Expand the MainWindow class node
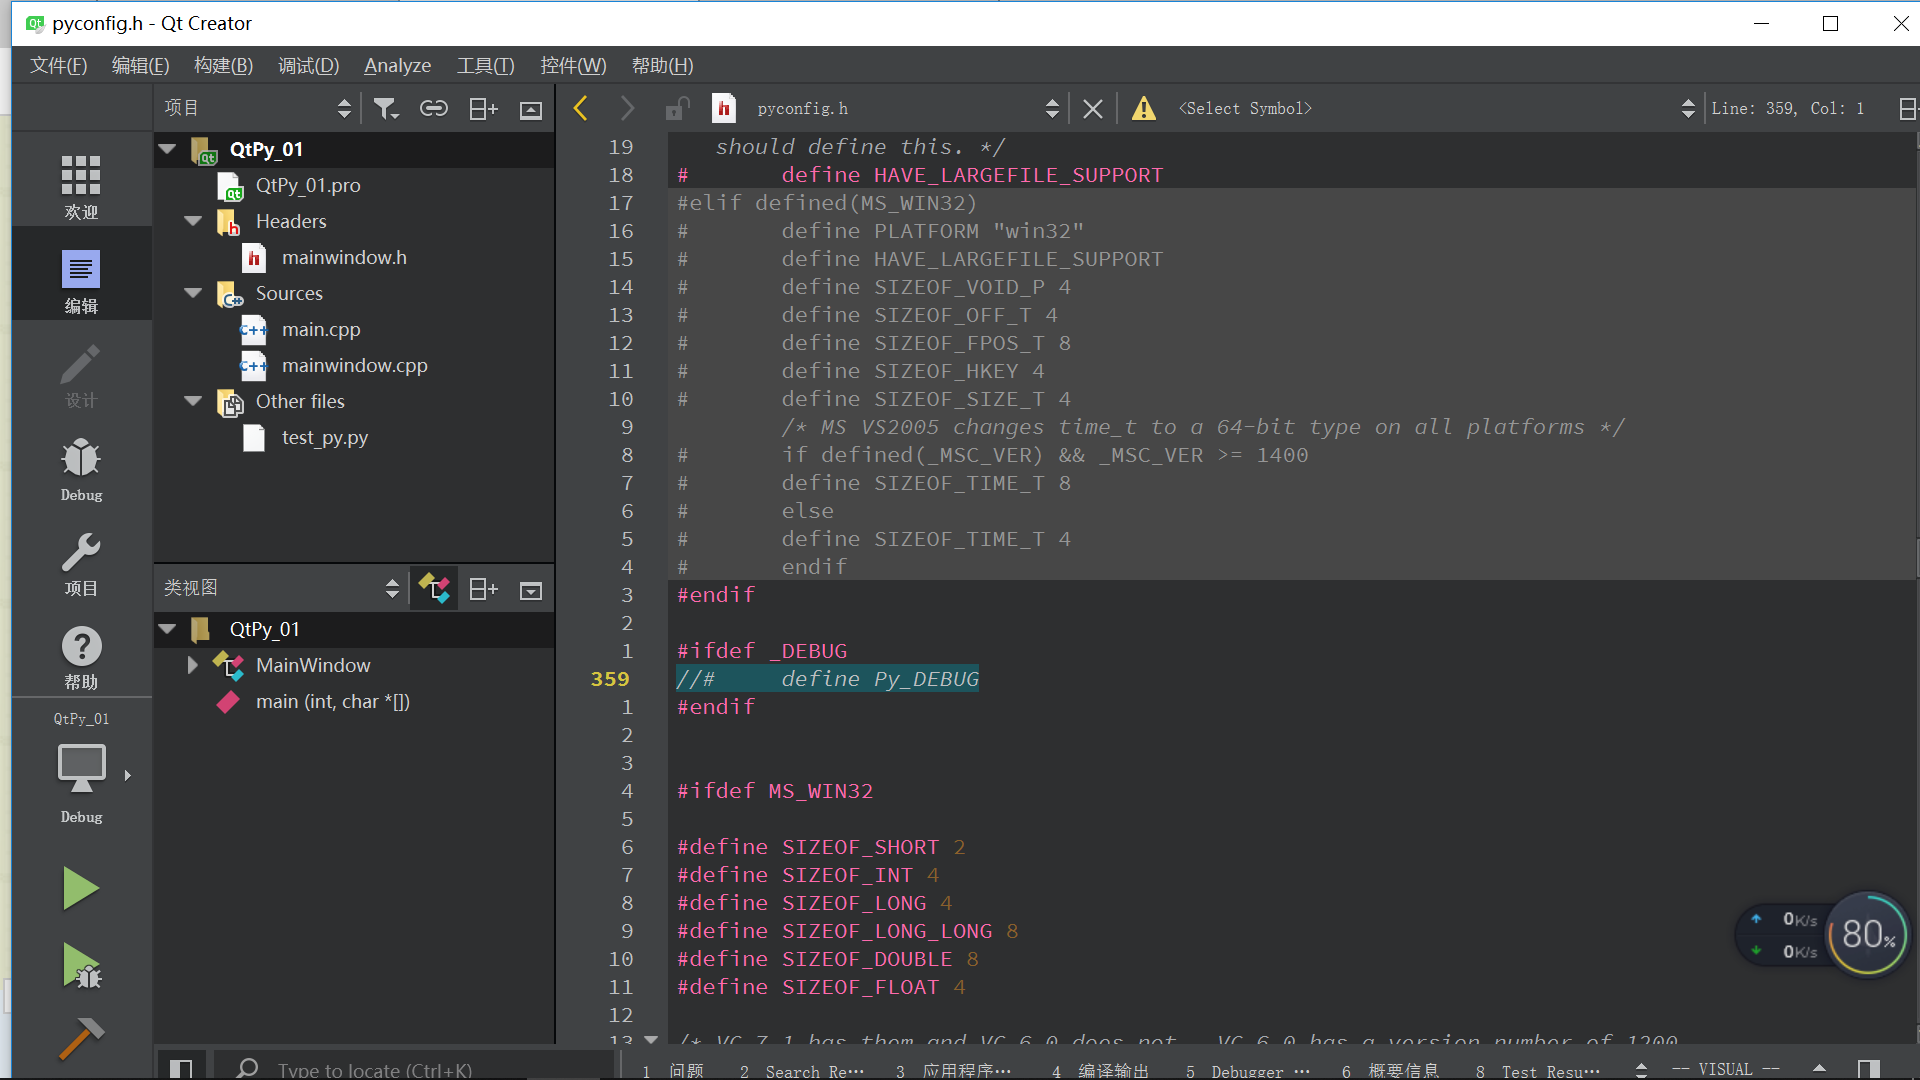This screenshot has width=1920, height=1080. click(192, 665)
